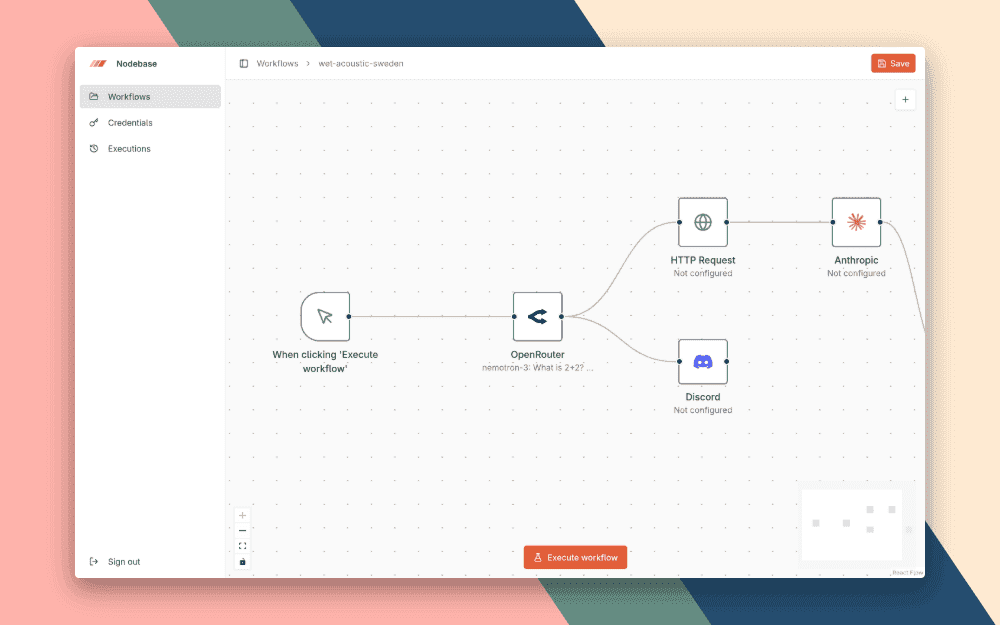Click Not configured under Discord
The width and height of the screenshot is (1000, 625).
click(x=703, y=410)
